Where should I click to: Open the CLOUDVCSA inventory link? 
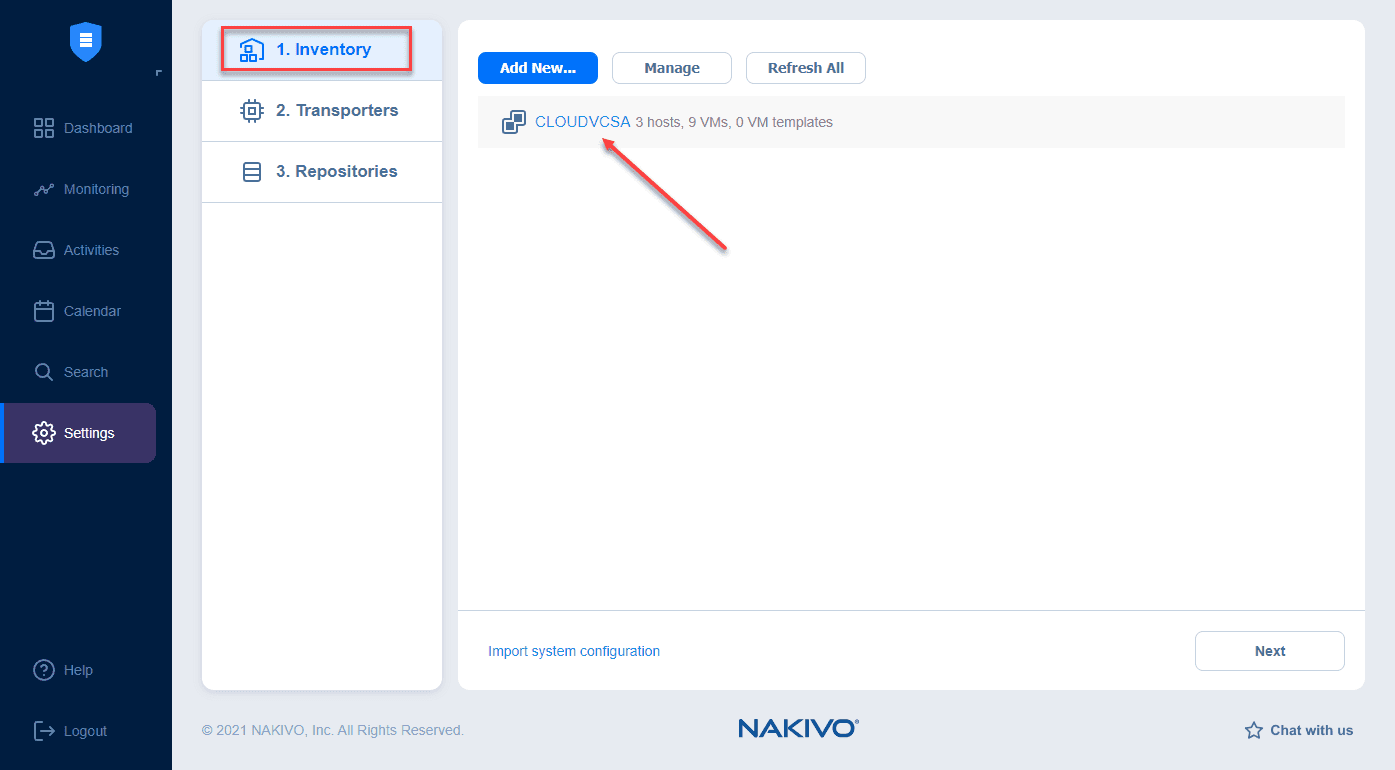[583, 122]
